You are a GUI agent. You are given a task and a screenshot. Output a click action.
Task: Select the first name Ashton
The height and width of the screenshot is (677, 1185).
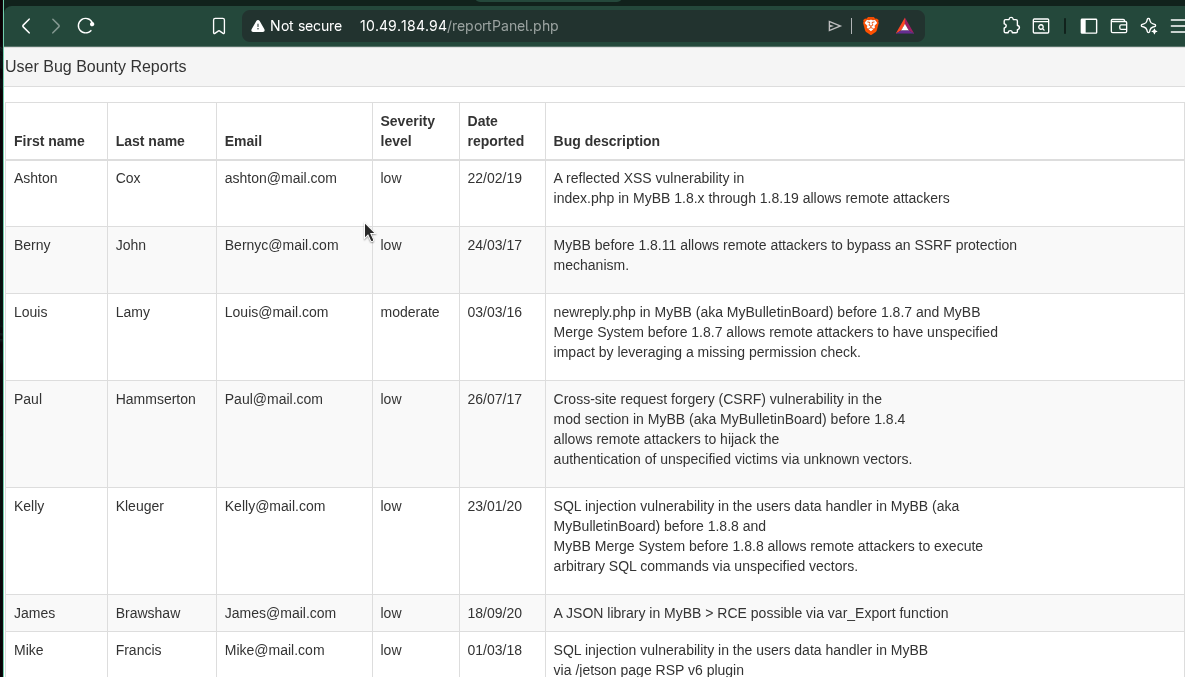36,178
